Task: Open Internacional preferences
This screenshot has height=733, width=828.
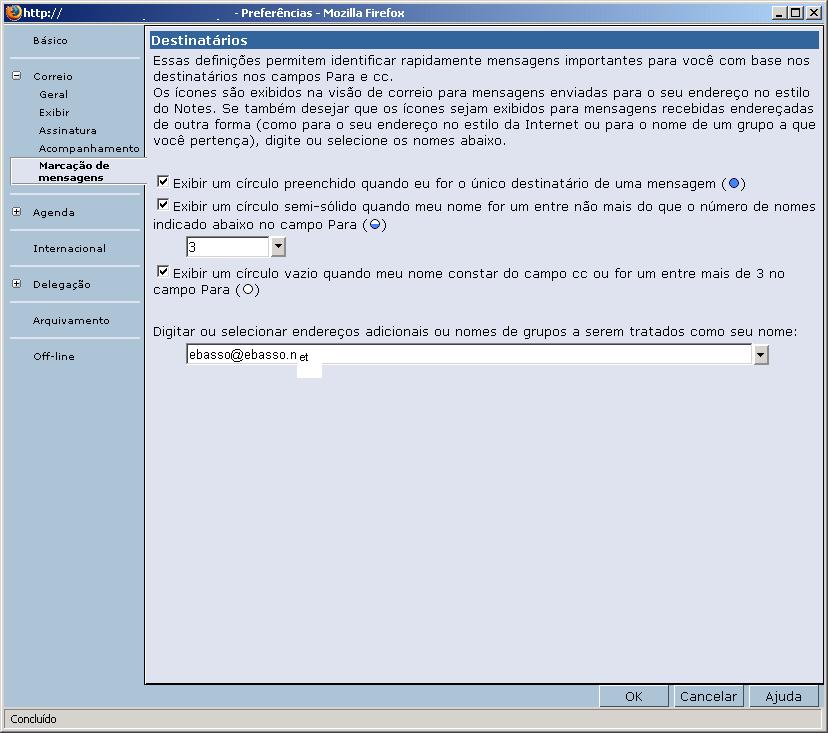Action: pyautogui.click(x=69, y=249)
